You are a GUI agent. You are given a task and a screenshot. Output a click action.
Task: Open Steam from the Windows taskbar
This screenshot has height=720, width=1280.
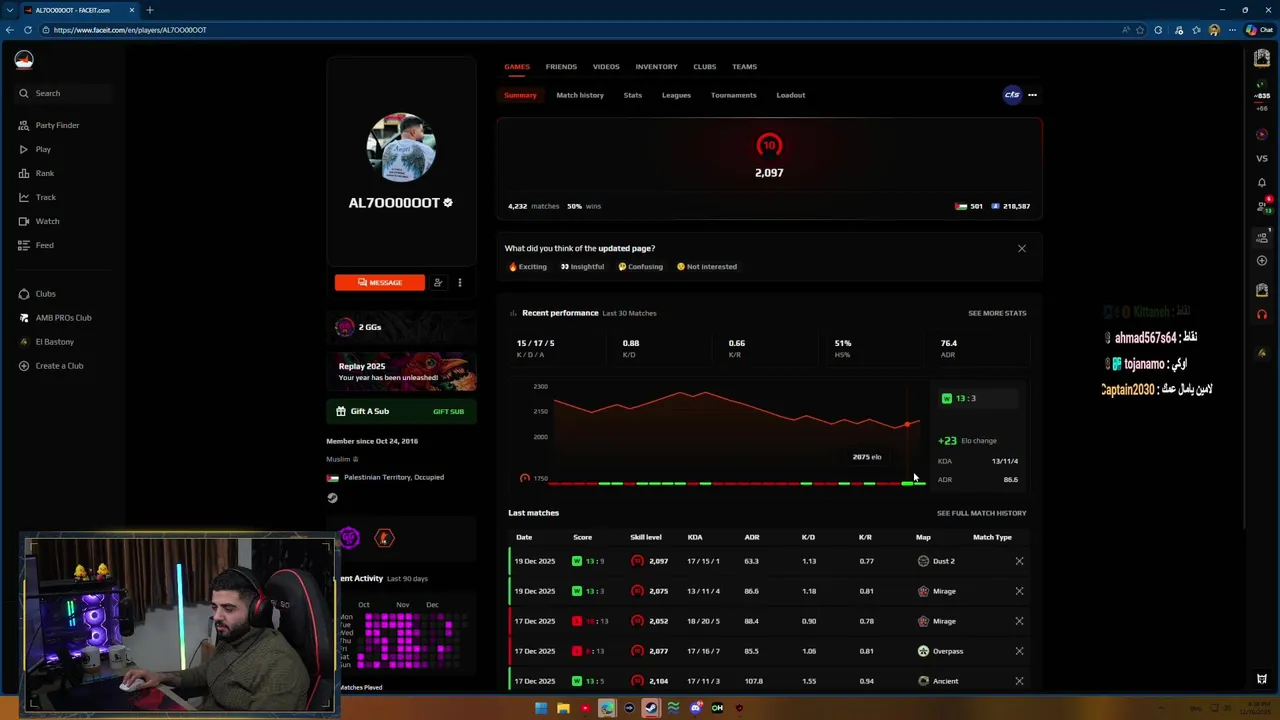click(651, 708)
